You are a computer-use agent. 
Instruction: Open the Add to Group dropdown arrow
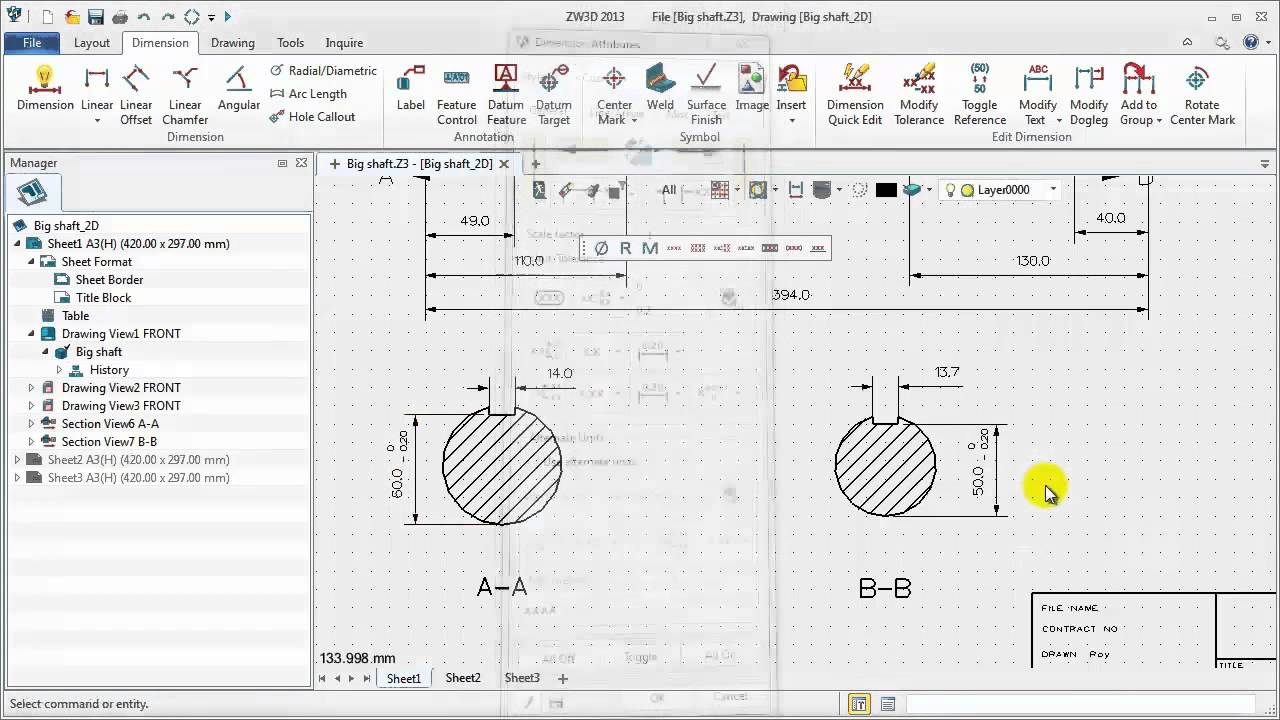tap(1159, 121)
